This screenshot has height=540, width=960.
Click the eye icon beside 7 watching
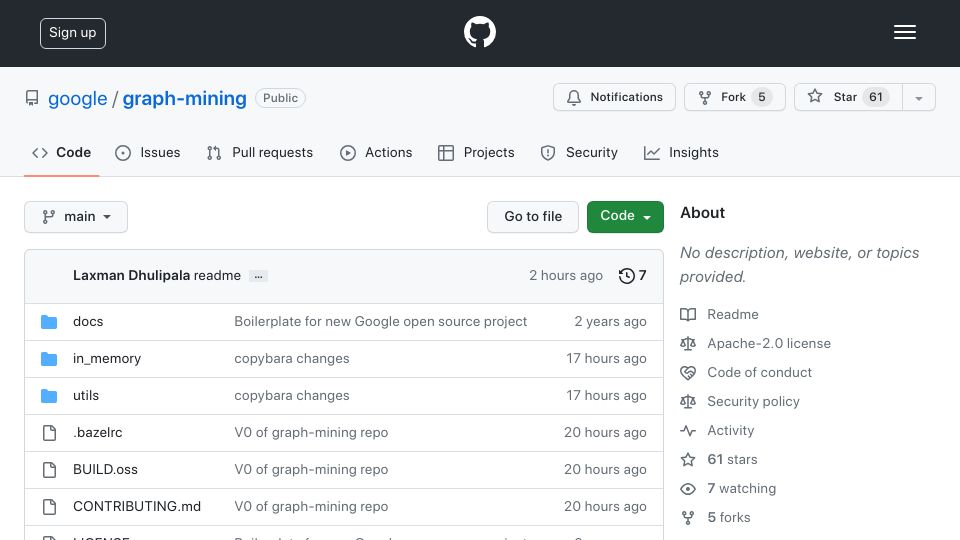tap(688, 489)
